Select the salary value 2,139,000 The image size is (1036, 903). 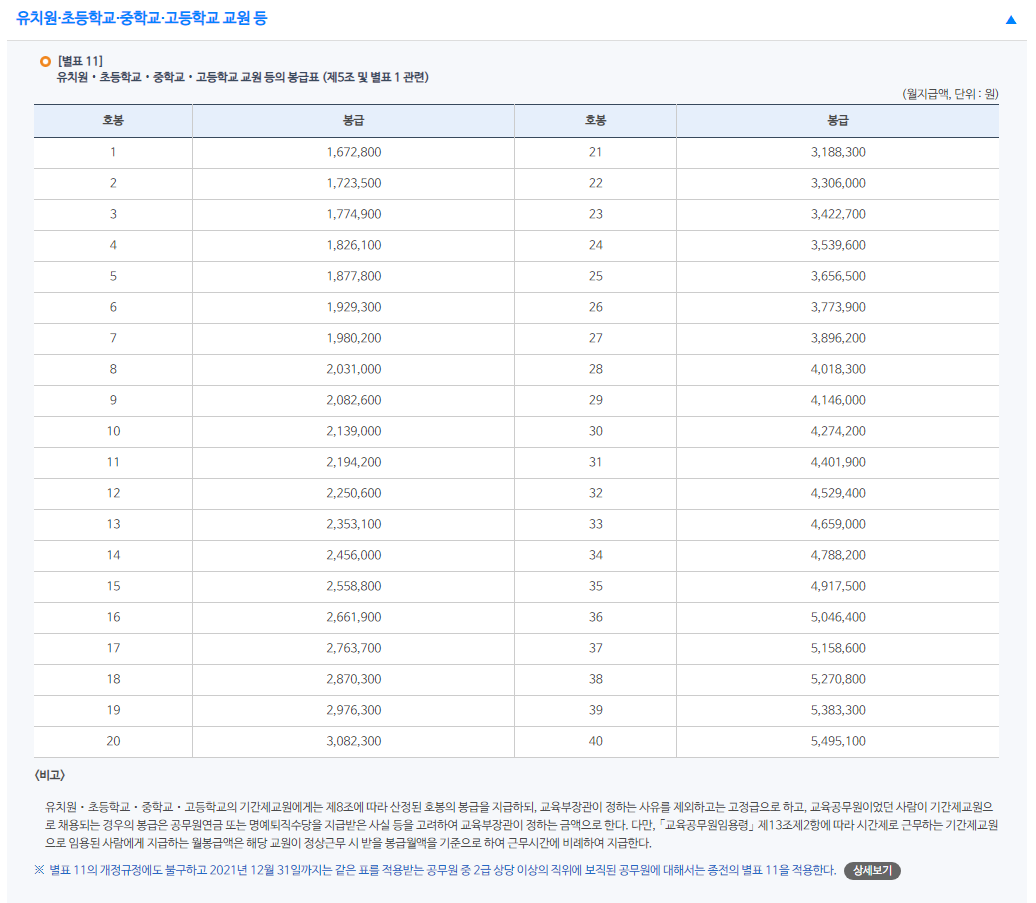[x=353, y=431]
